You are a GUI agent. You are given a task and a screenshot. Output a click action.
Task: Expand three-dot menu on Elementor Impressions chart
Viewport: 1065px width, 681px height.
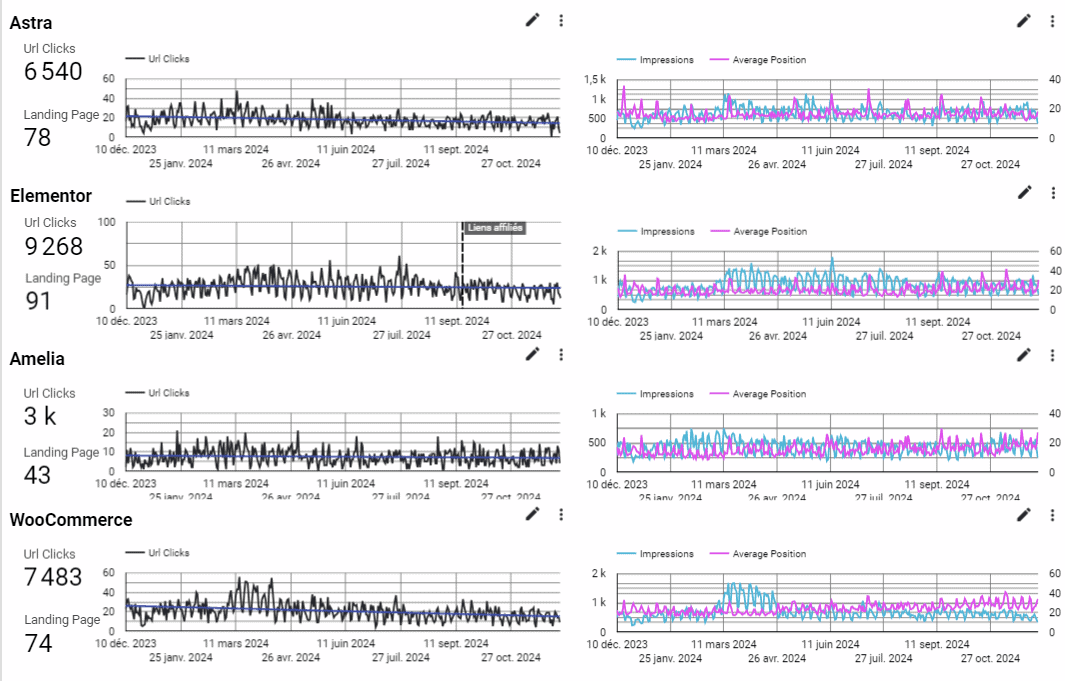(x=1052, y=192)
